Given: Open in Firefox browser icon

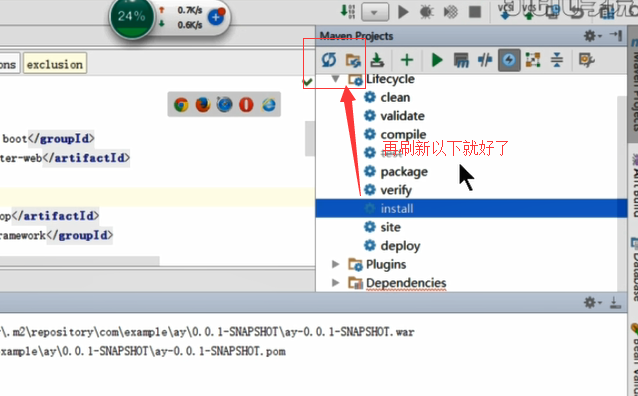Looking at the screenshot, I should click(203, 105).
